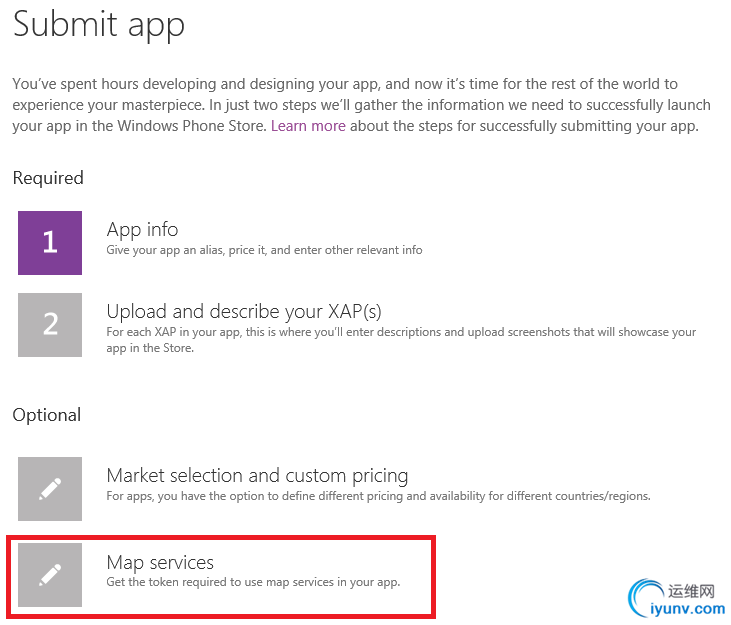Click 'Get the token required' description text

click(x=253, y=582)
